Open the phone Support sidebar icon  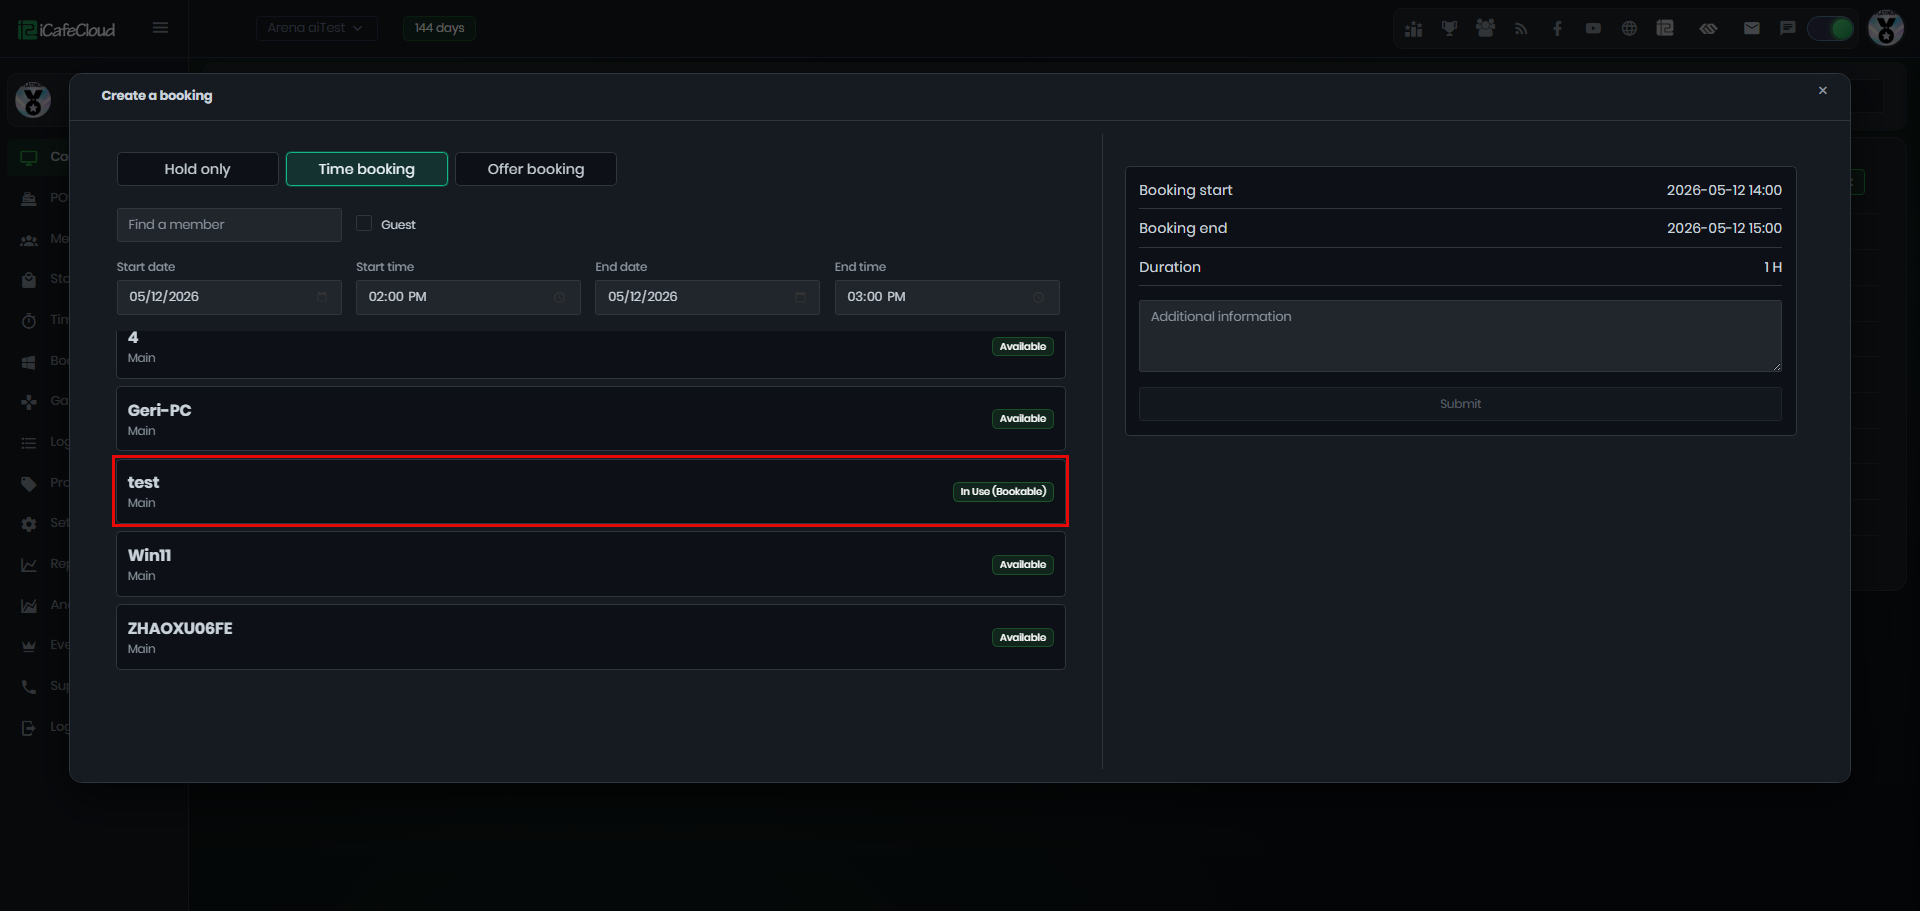[29, 686]
